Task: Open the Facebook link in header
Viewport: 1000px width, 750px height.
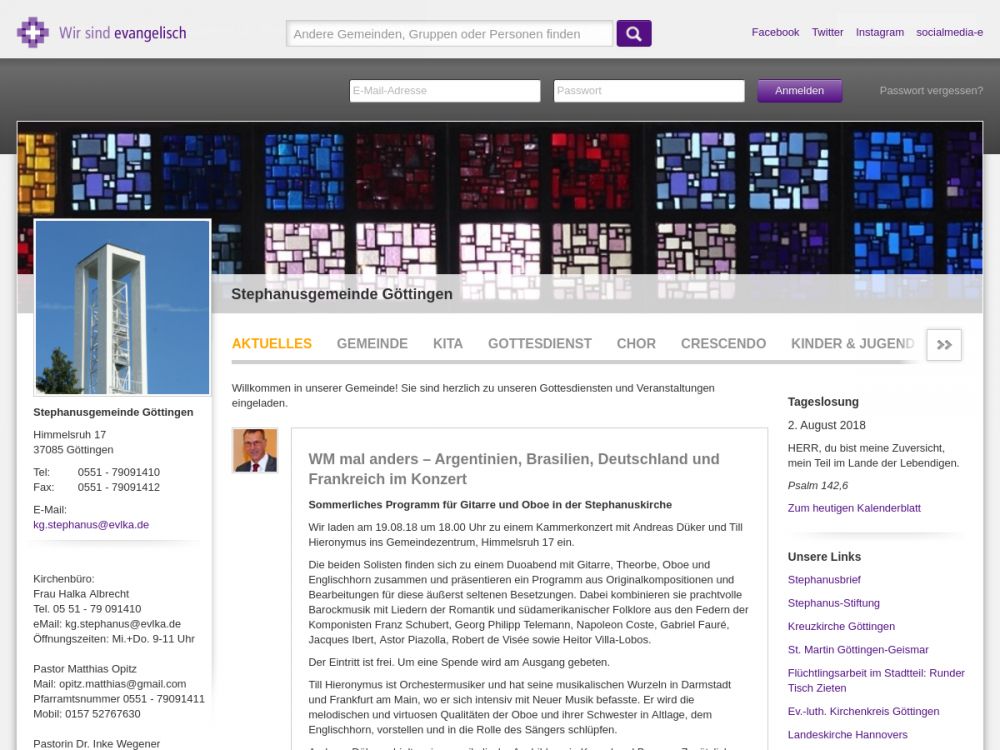Action: pyautogui.click(x=775, y=32)
